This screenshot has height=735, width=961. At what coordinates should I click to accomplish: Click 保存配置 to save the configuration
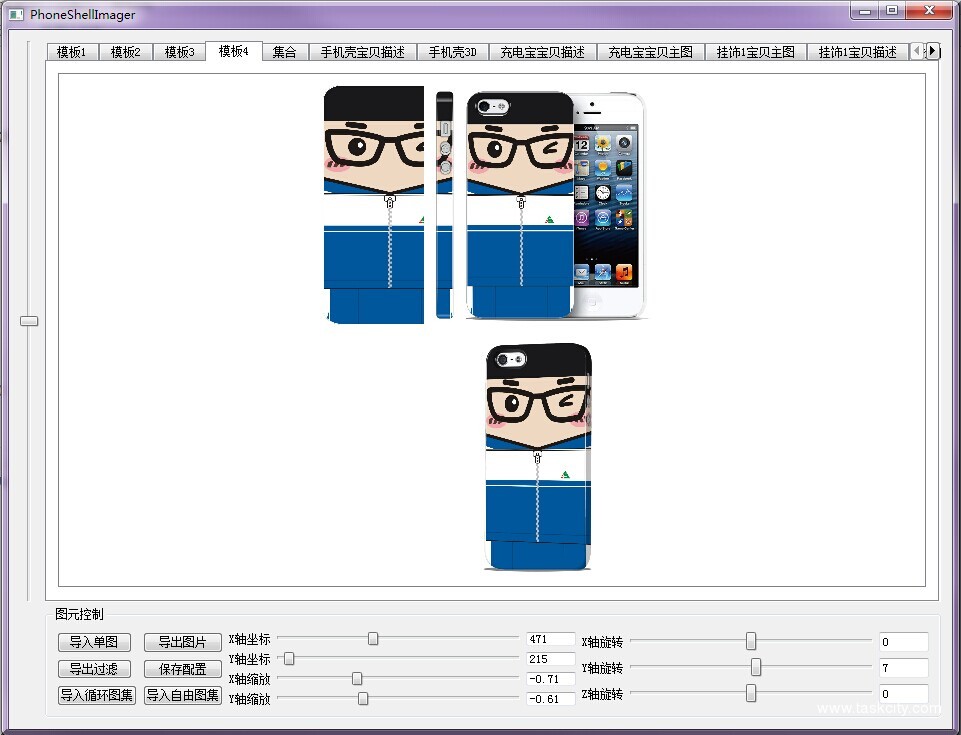182,669
